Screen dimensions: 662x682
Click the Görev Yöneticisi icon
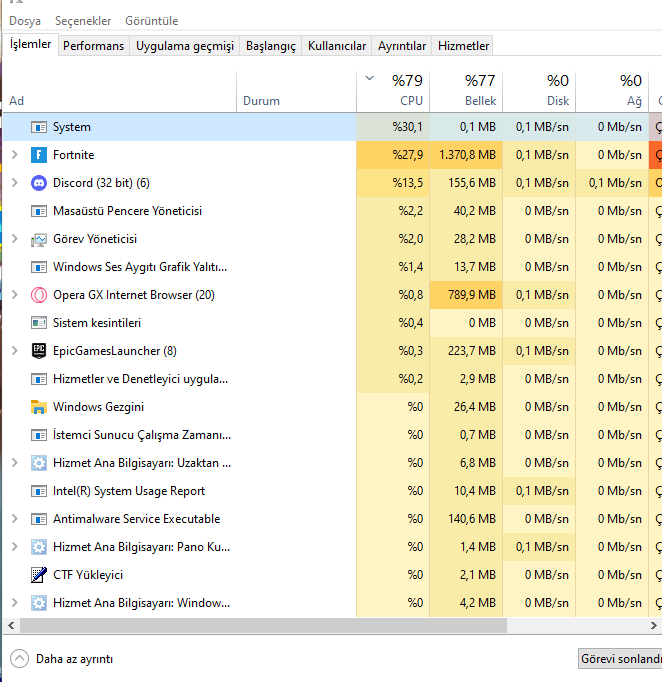(39, 239)
